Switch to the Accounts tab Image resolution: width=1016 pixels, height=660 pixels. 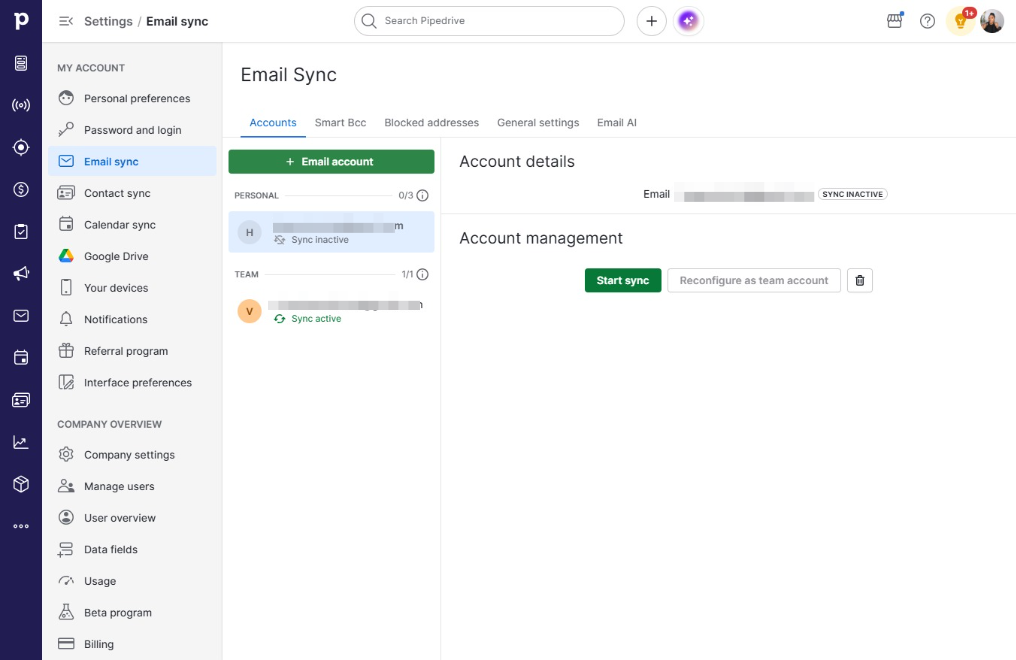click(x=273, y=122)
